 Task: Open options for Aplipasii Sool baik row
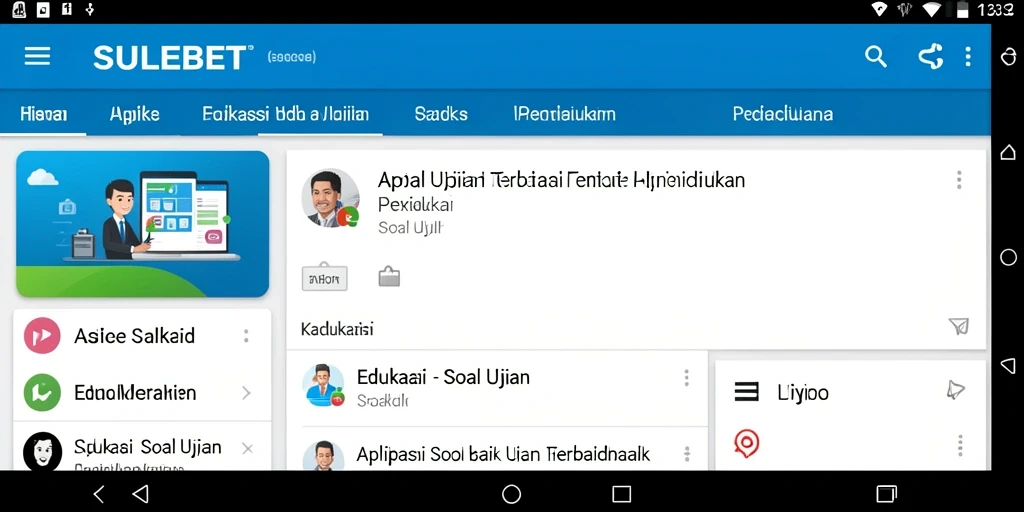tap(686, 454)
